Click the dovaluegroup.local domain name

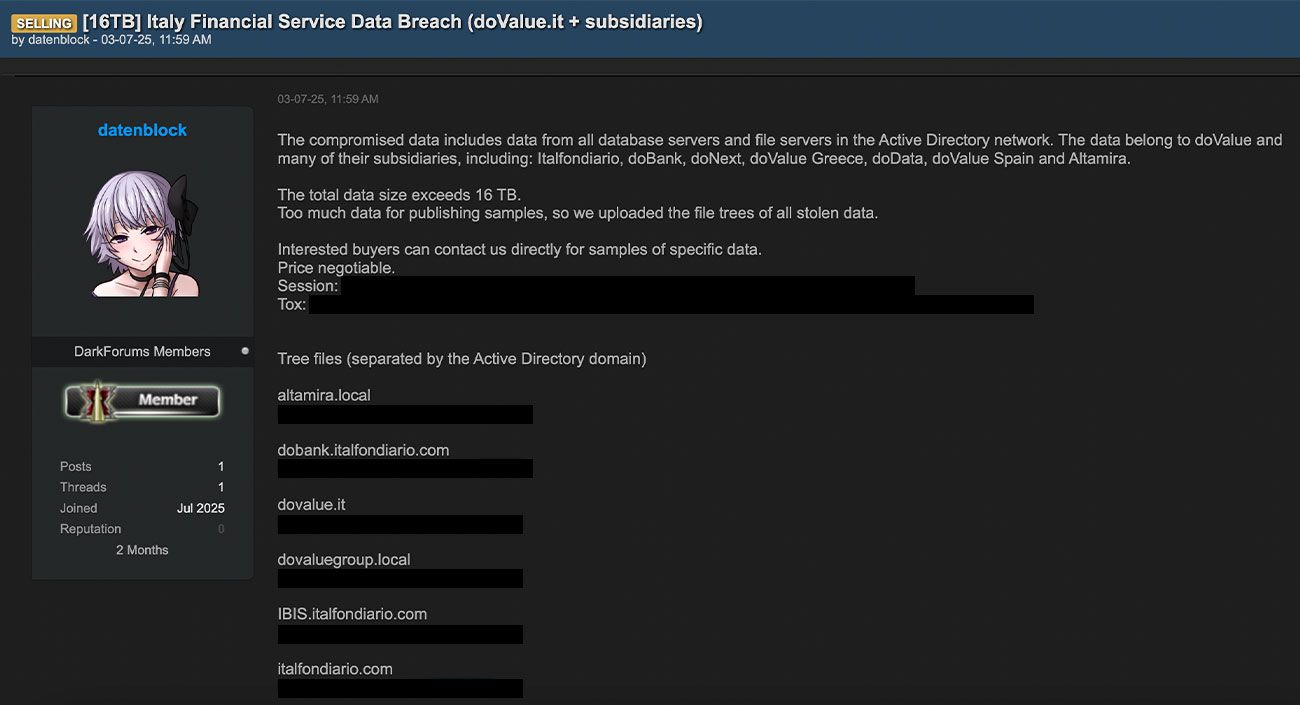pos(344,560)
